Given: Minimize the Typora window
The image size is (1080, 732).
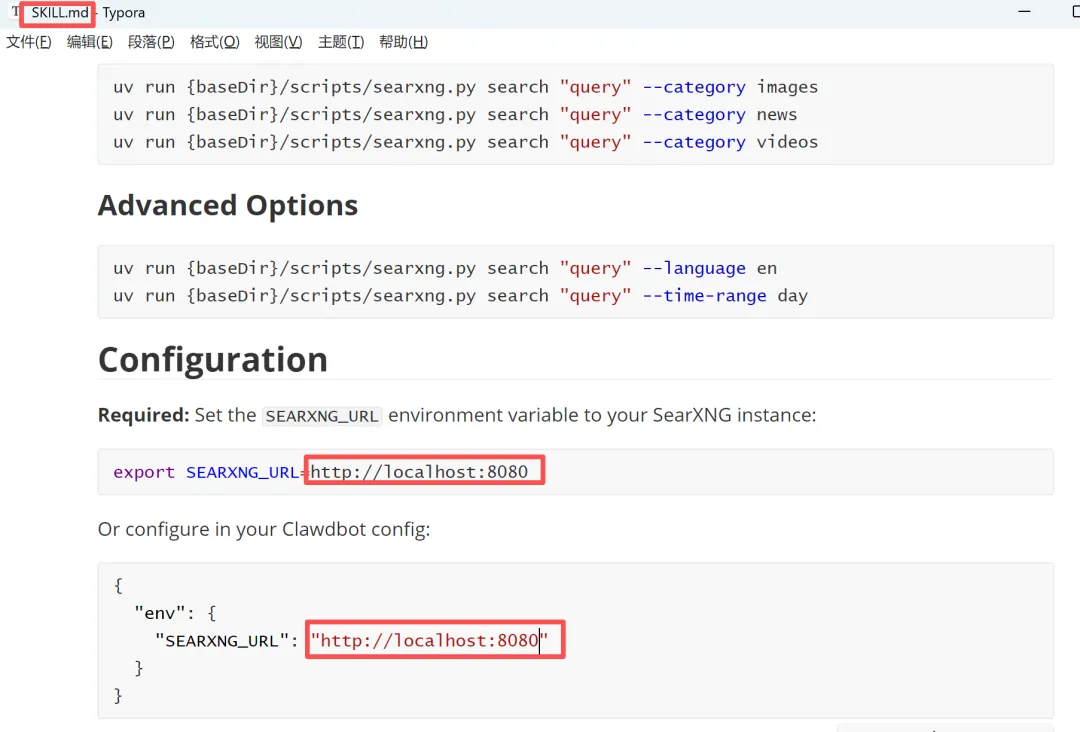Looking at the screenshot, I should pos(1024,12).
